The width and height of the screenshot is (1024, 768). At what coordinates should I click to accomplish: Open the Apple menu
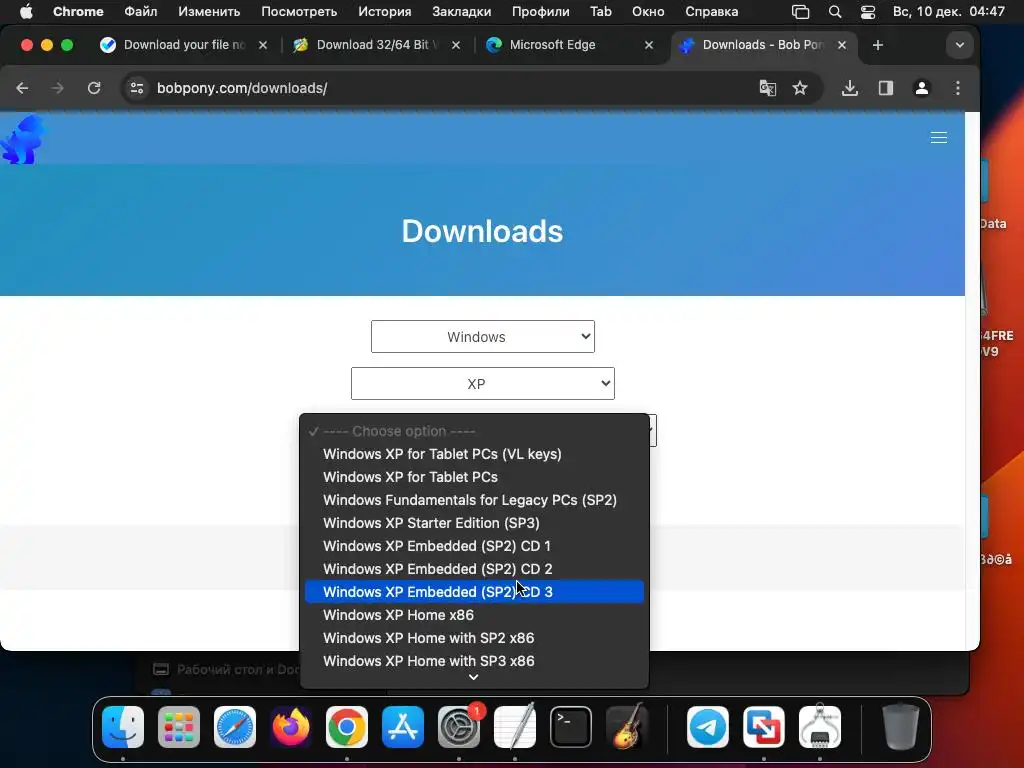coord(26,12)
